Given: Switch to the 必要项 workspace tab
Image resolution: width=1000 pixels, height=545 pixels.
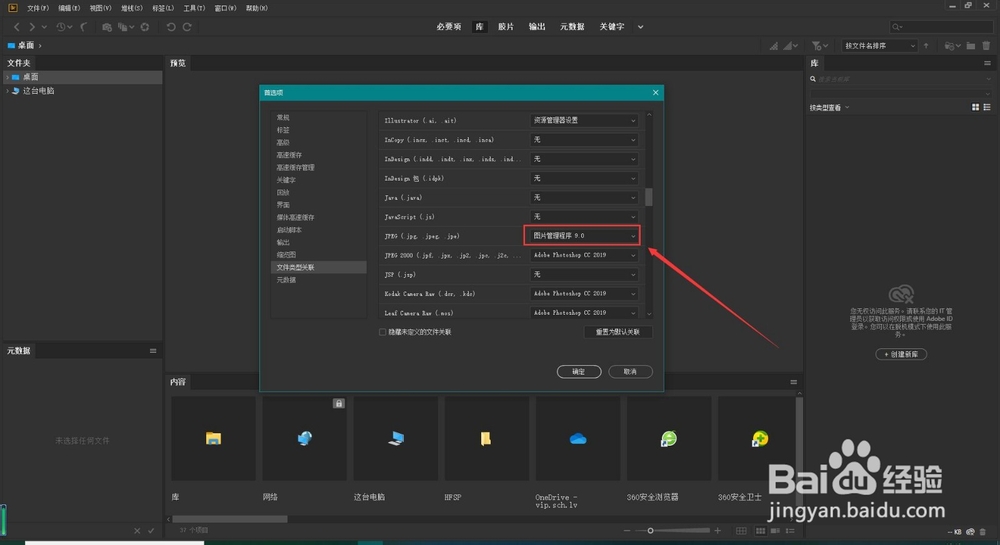Looking at the screenshot, I should point(449,27).
